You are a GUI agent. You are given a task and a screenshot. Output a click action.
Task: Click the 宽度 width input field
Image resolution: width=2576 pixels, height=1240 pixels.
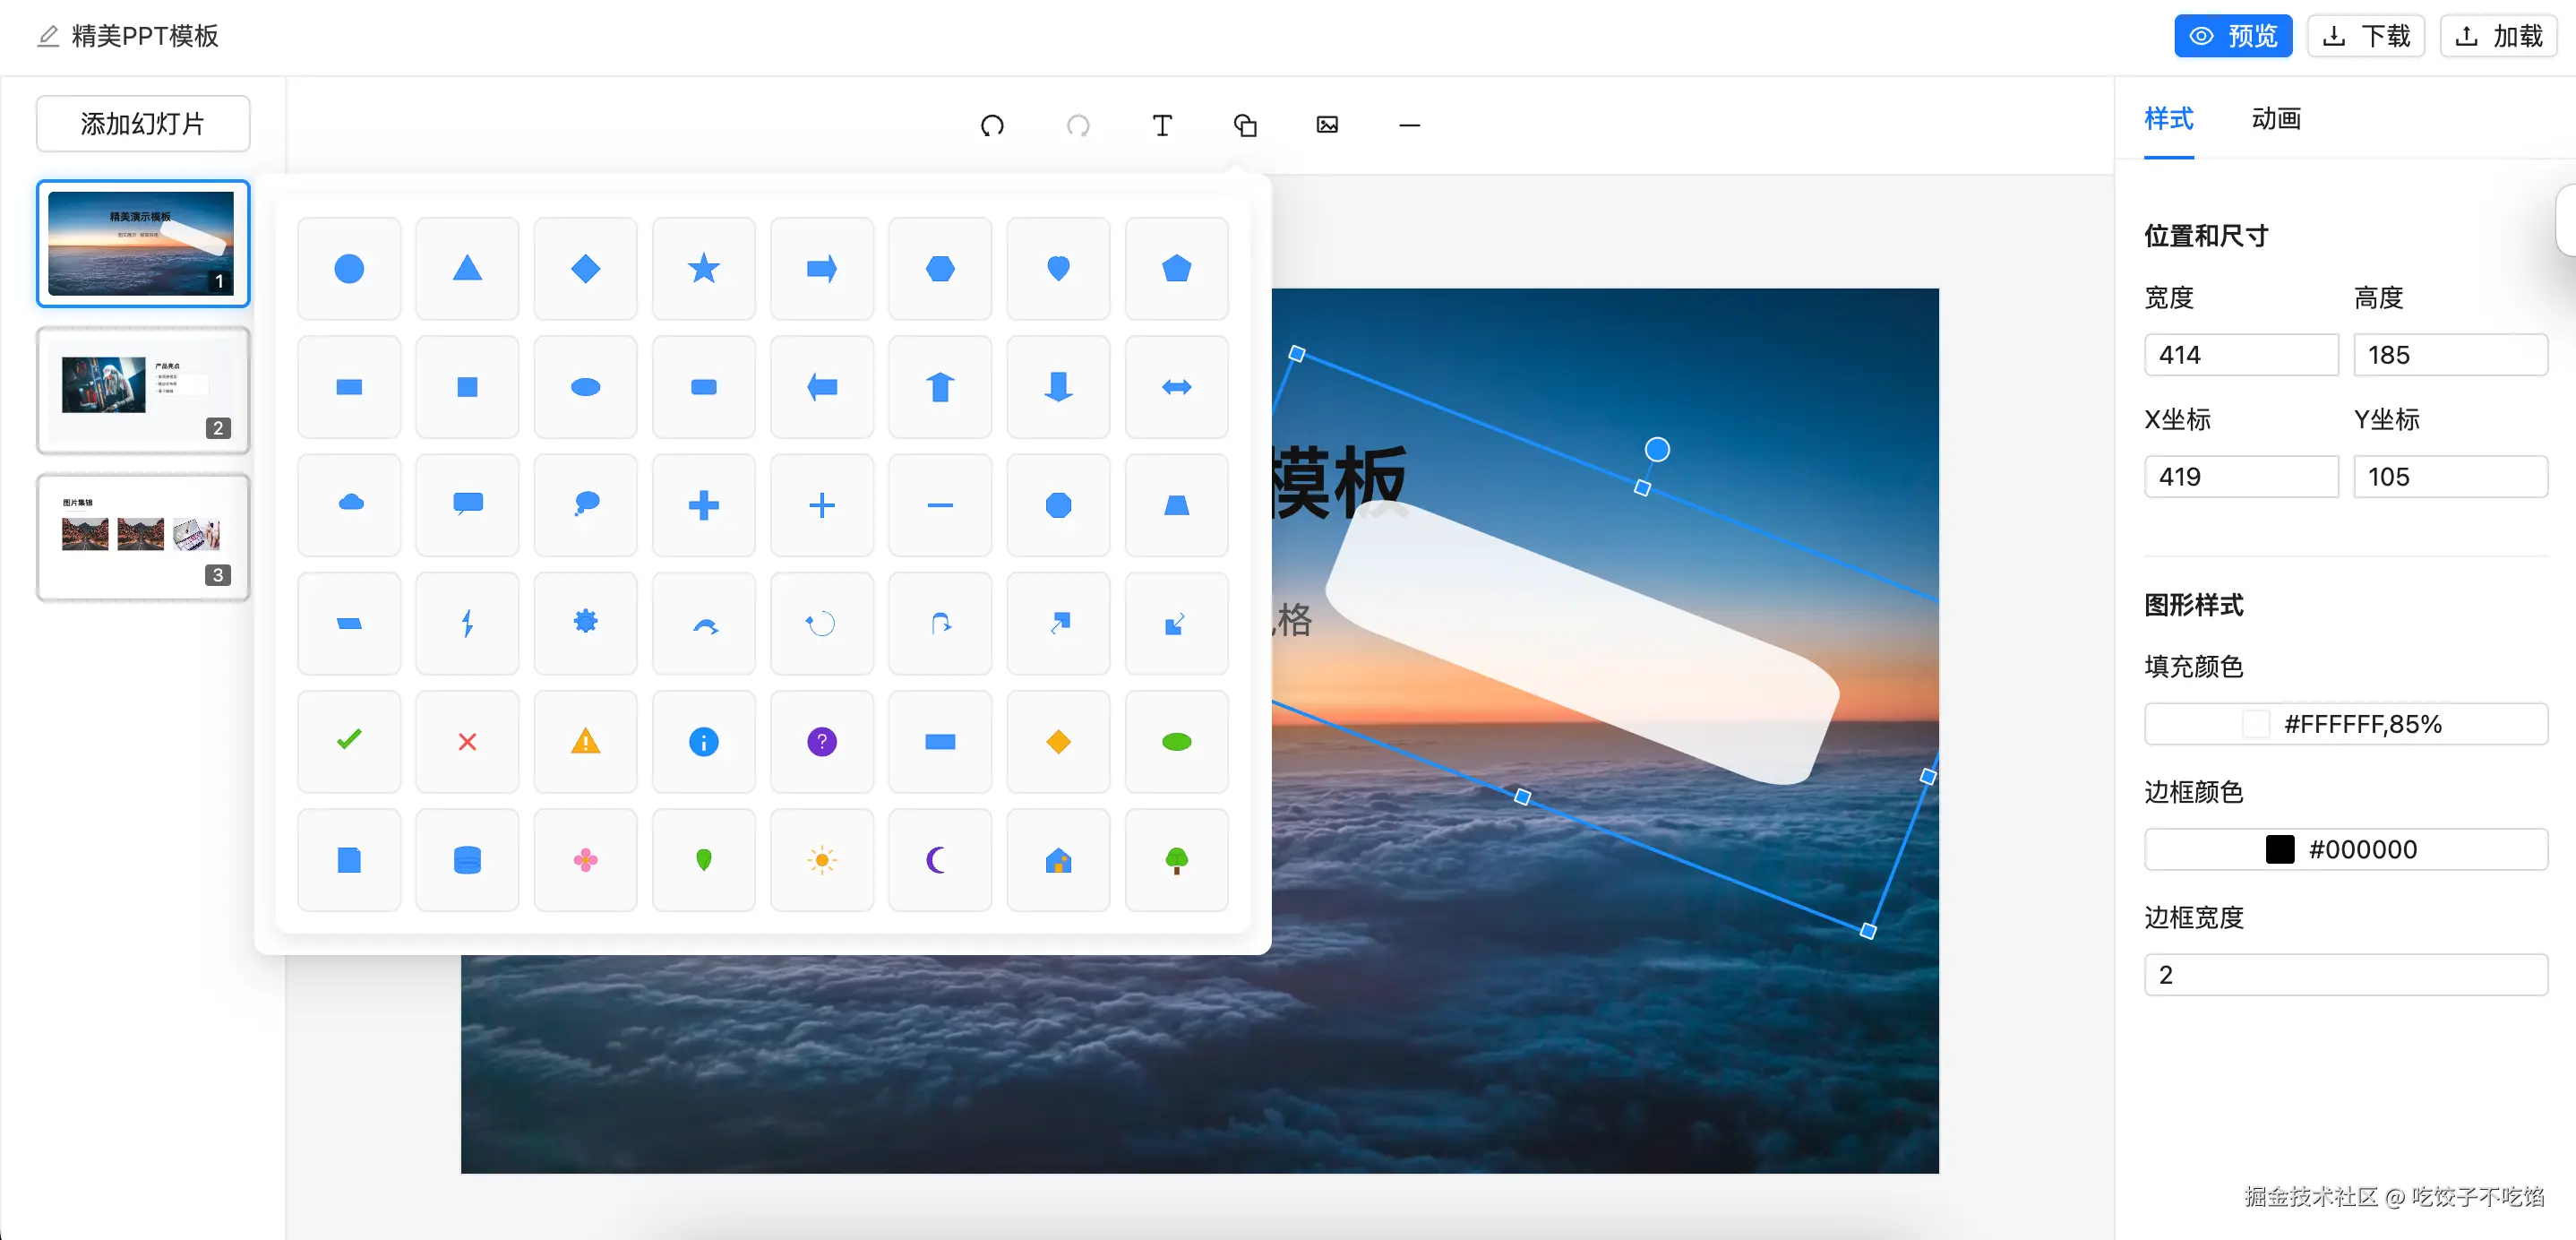coord(2240,355)
